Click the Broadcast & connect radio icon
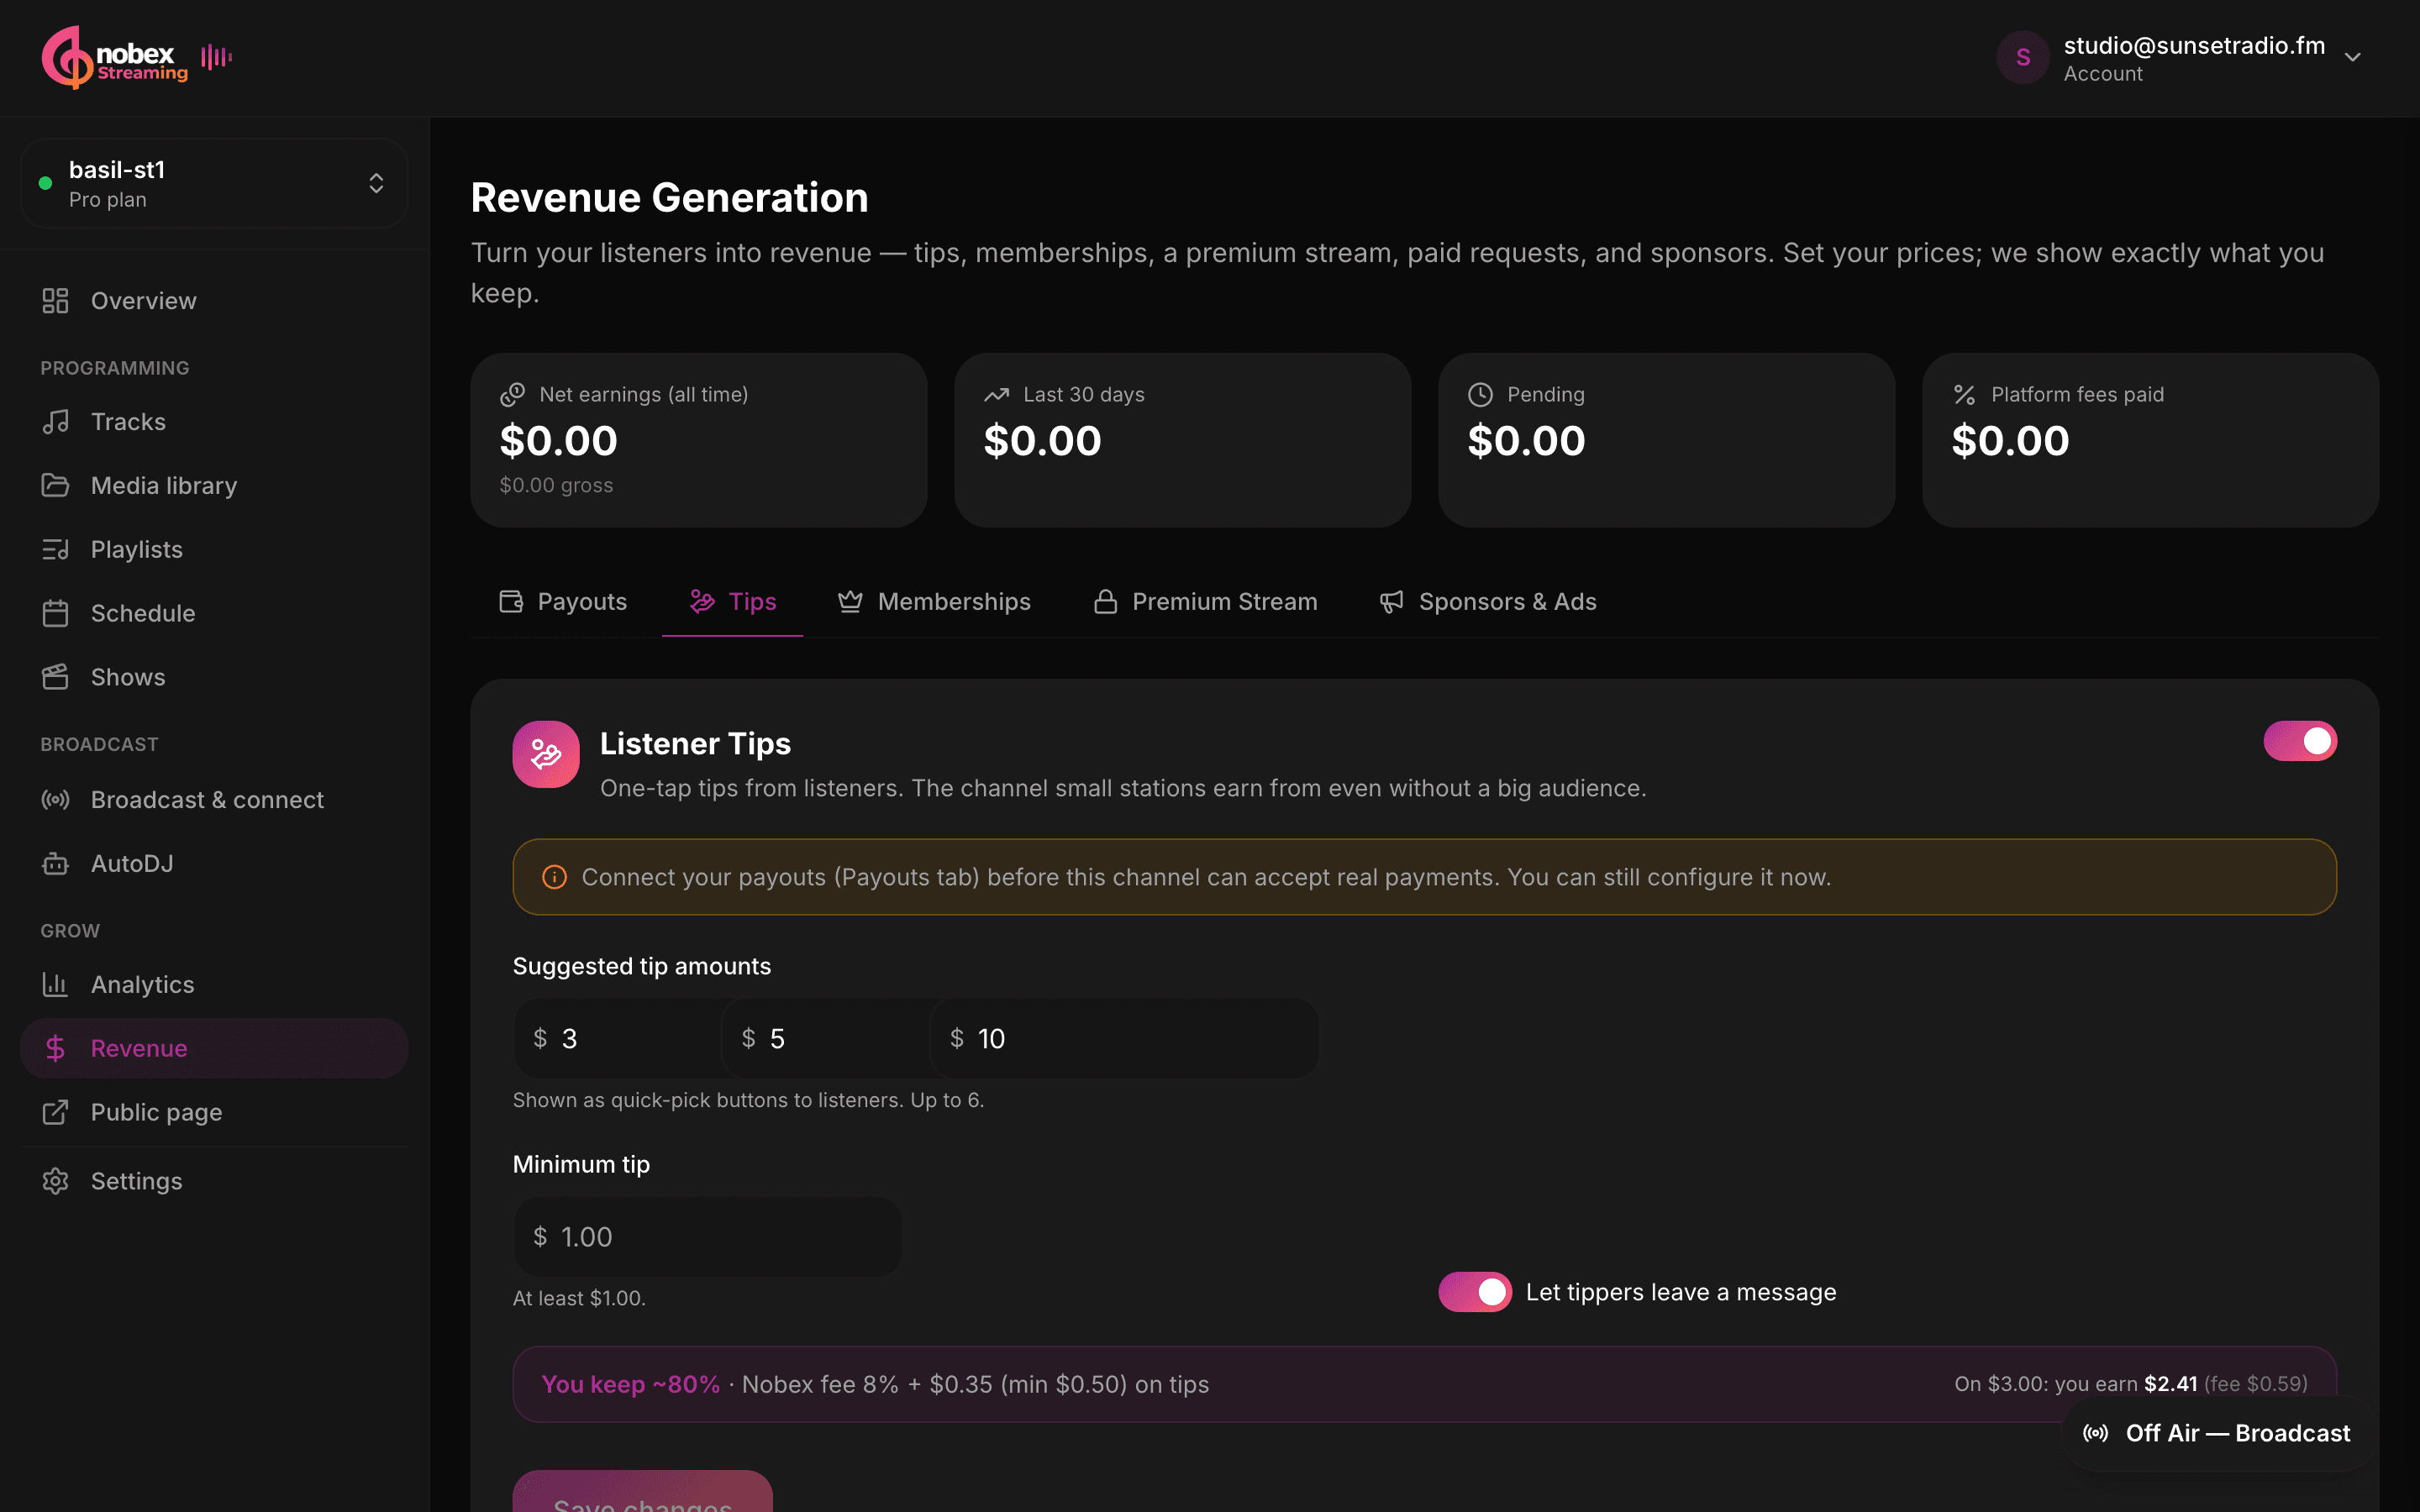2420x1512 pixels. click(x=55, y=800)
